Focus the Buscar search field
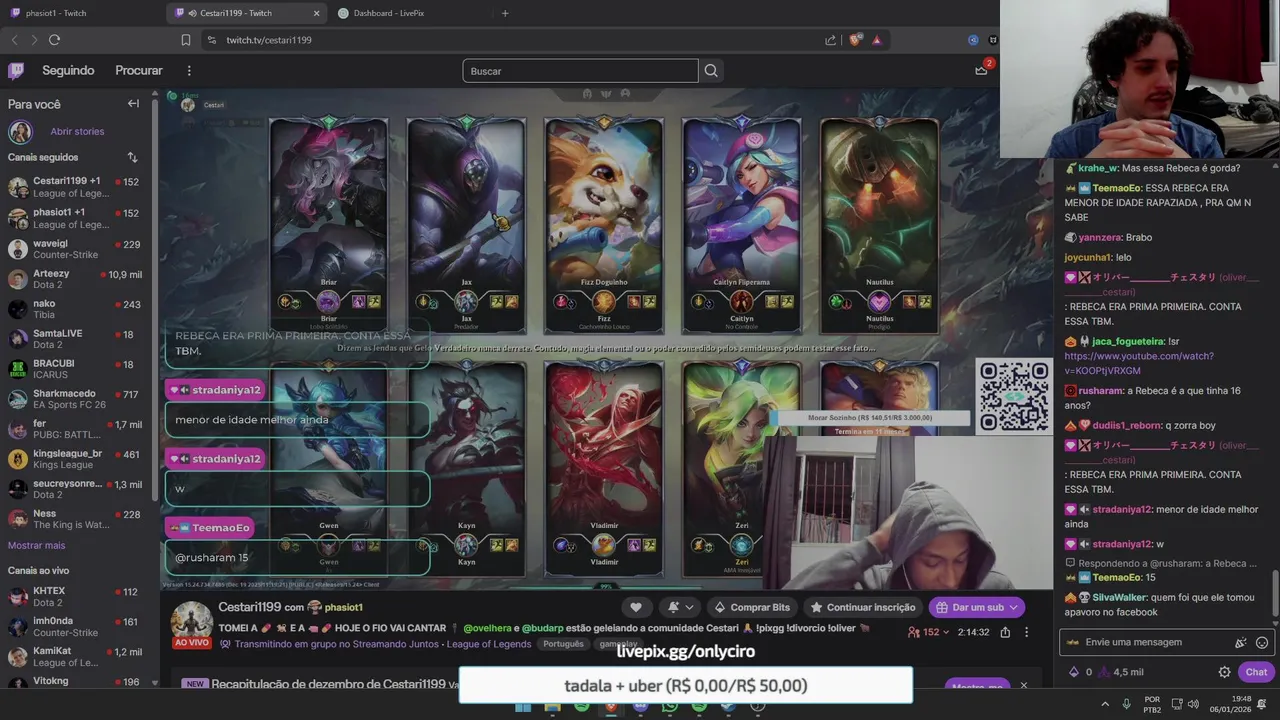The image size is (1280, 720). pos(580,71)
